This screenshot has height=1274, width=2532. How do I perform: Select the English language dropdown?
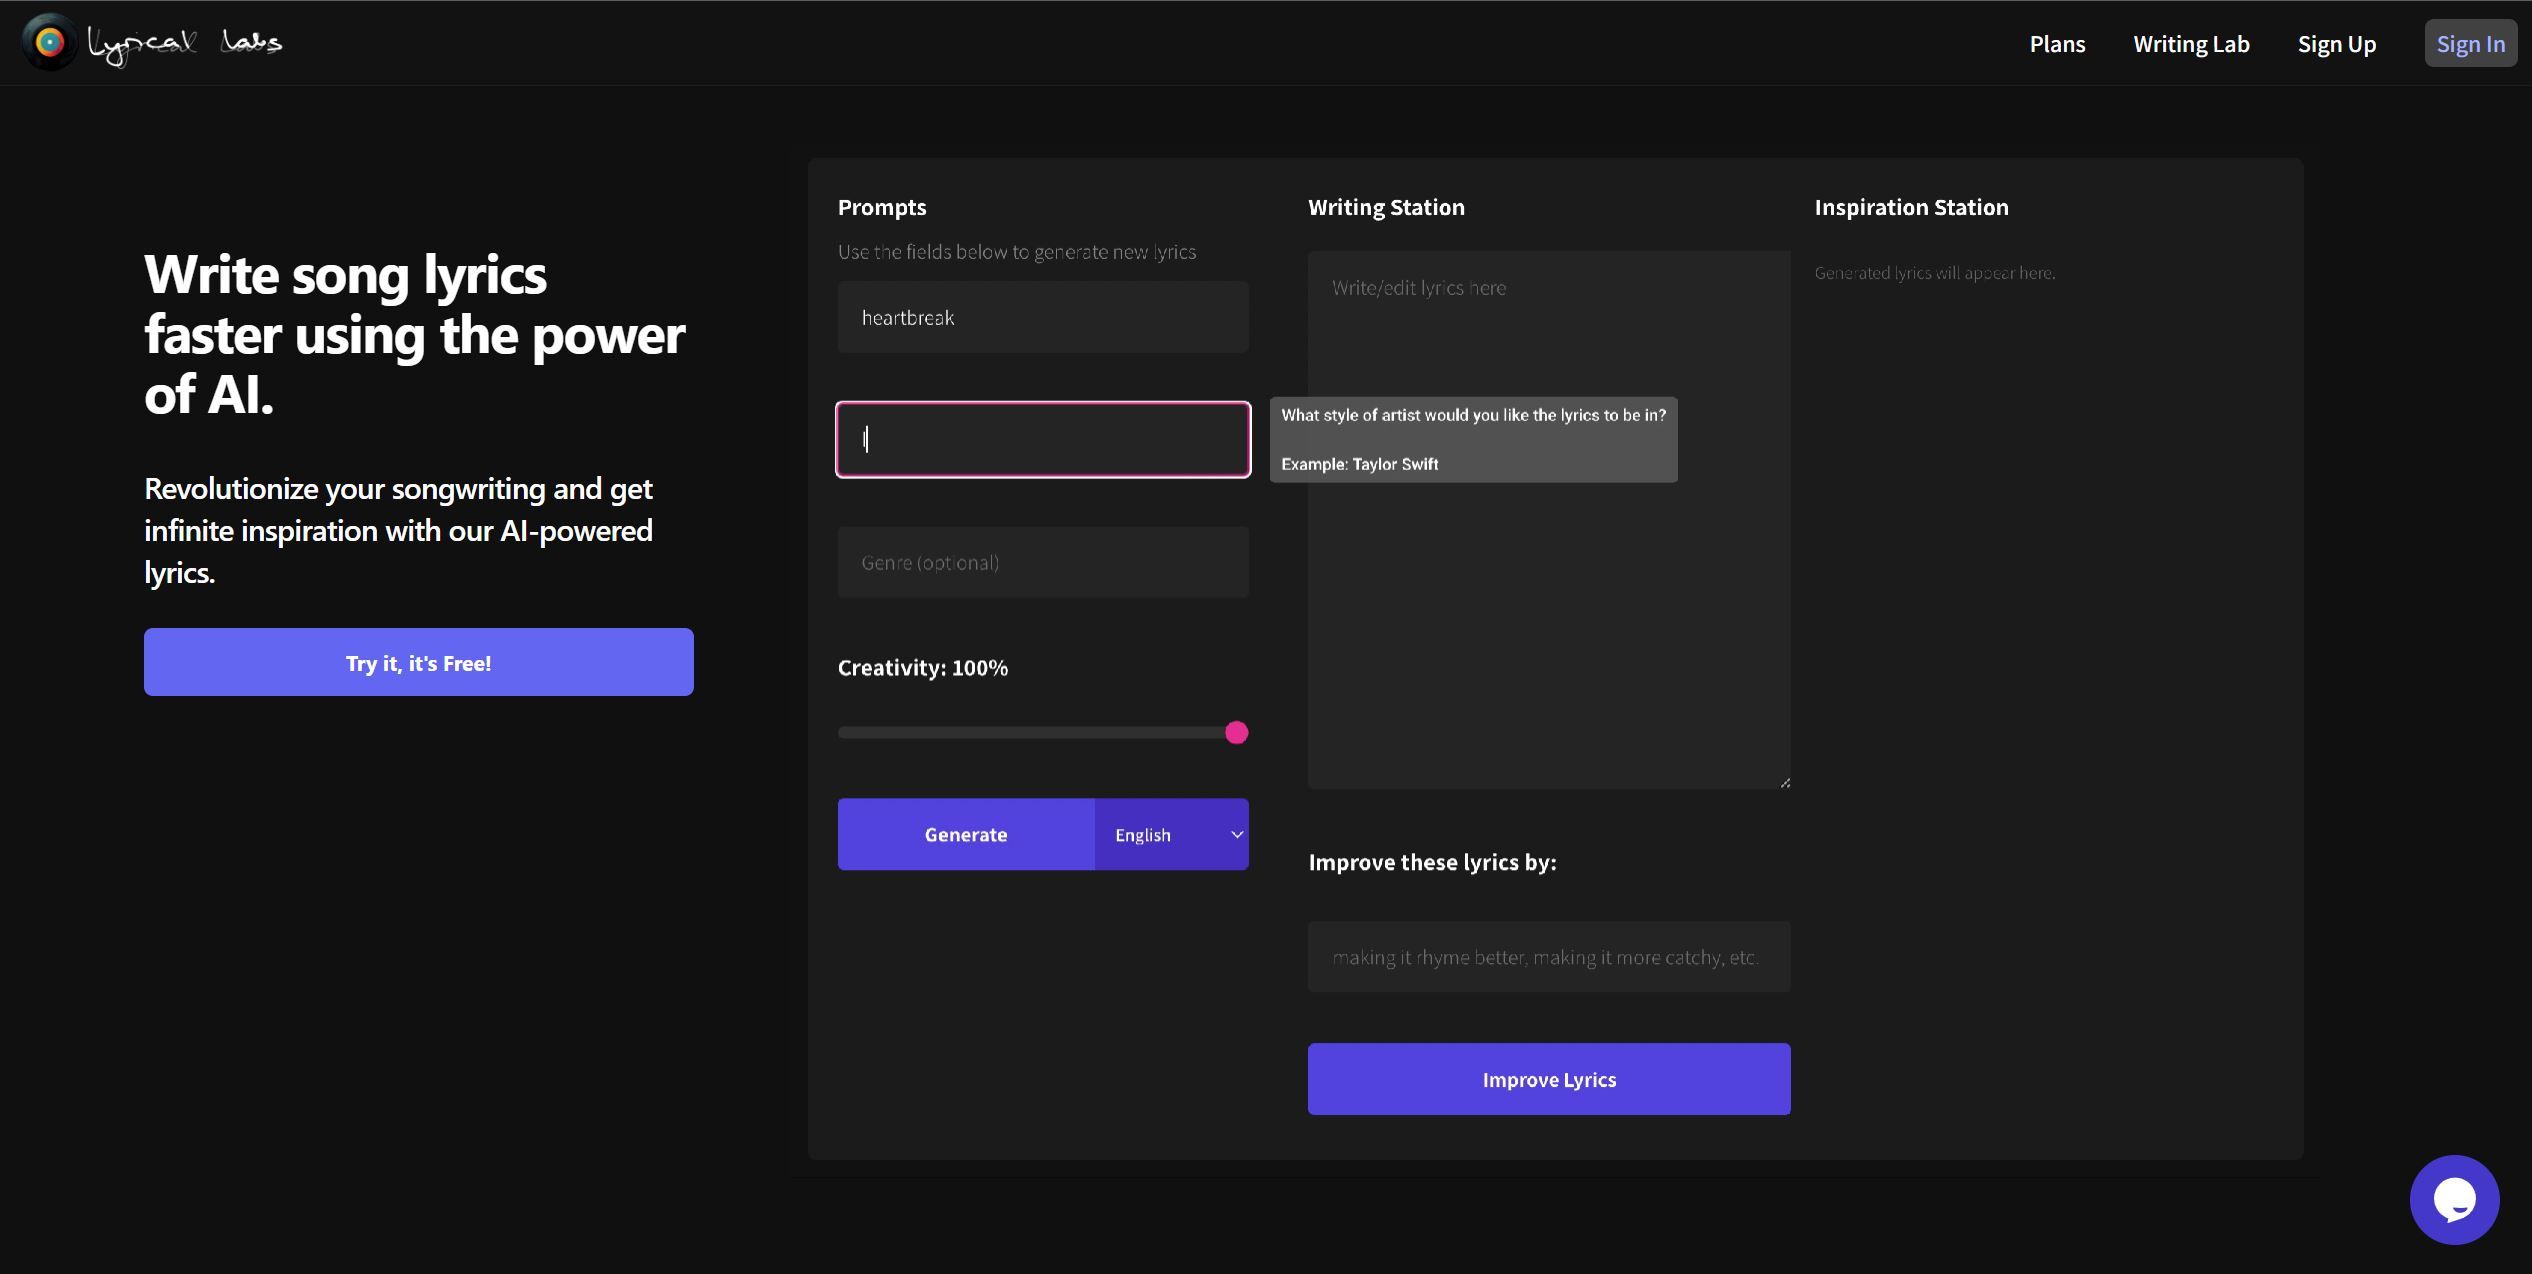pos(1171,834)
